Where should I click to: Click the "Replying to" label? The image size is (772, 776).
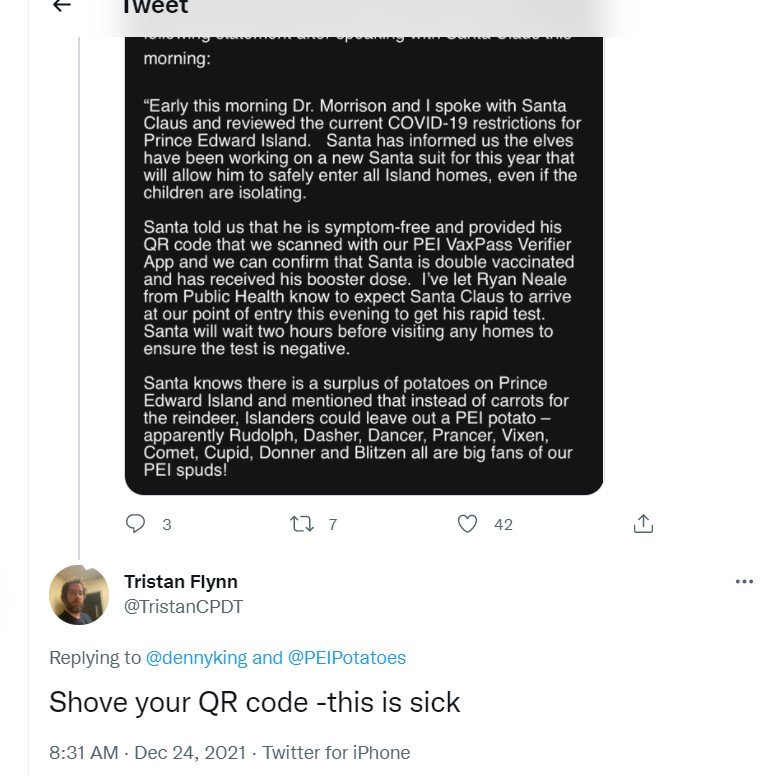95,657
